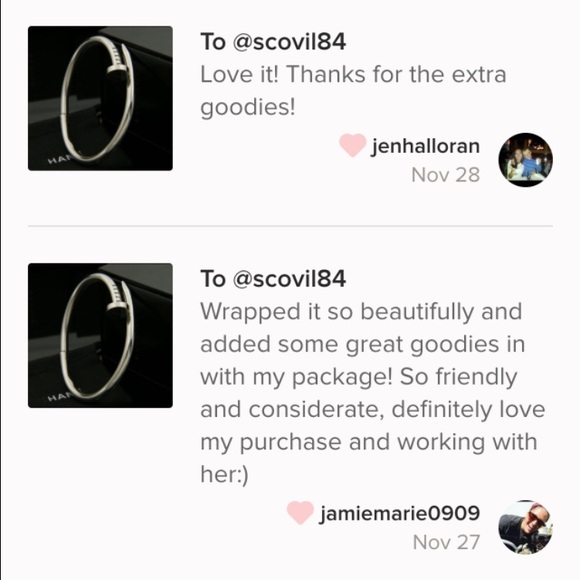The width and height of the screenshot is (580, 580).
Task: Visit the jenhalloran username link
Action: click(426, 146)
